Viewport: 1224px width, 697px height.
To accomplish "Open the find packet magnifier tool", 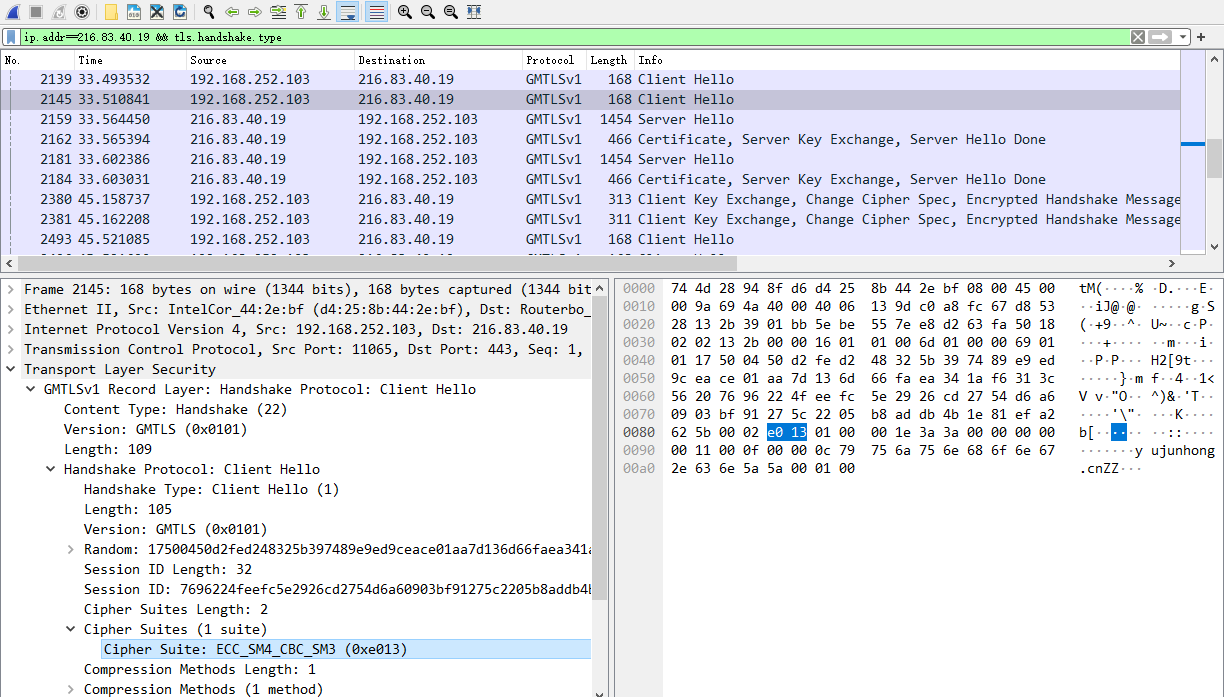I will click(x=209, y=12).
